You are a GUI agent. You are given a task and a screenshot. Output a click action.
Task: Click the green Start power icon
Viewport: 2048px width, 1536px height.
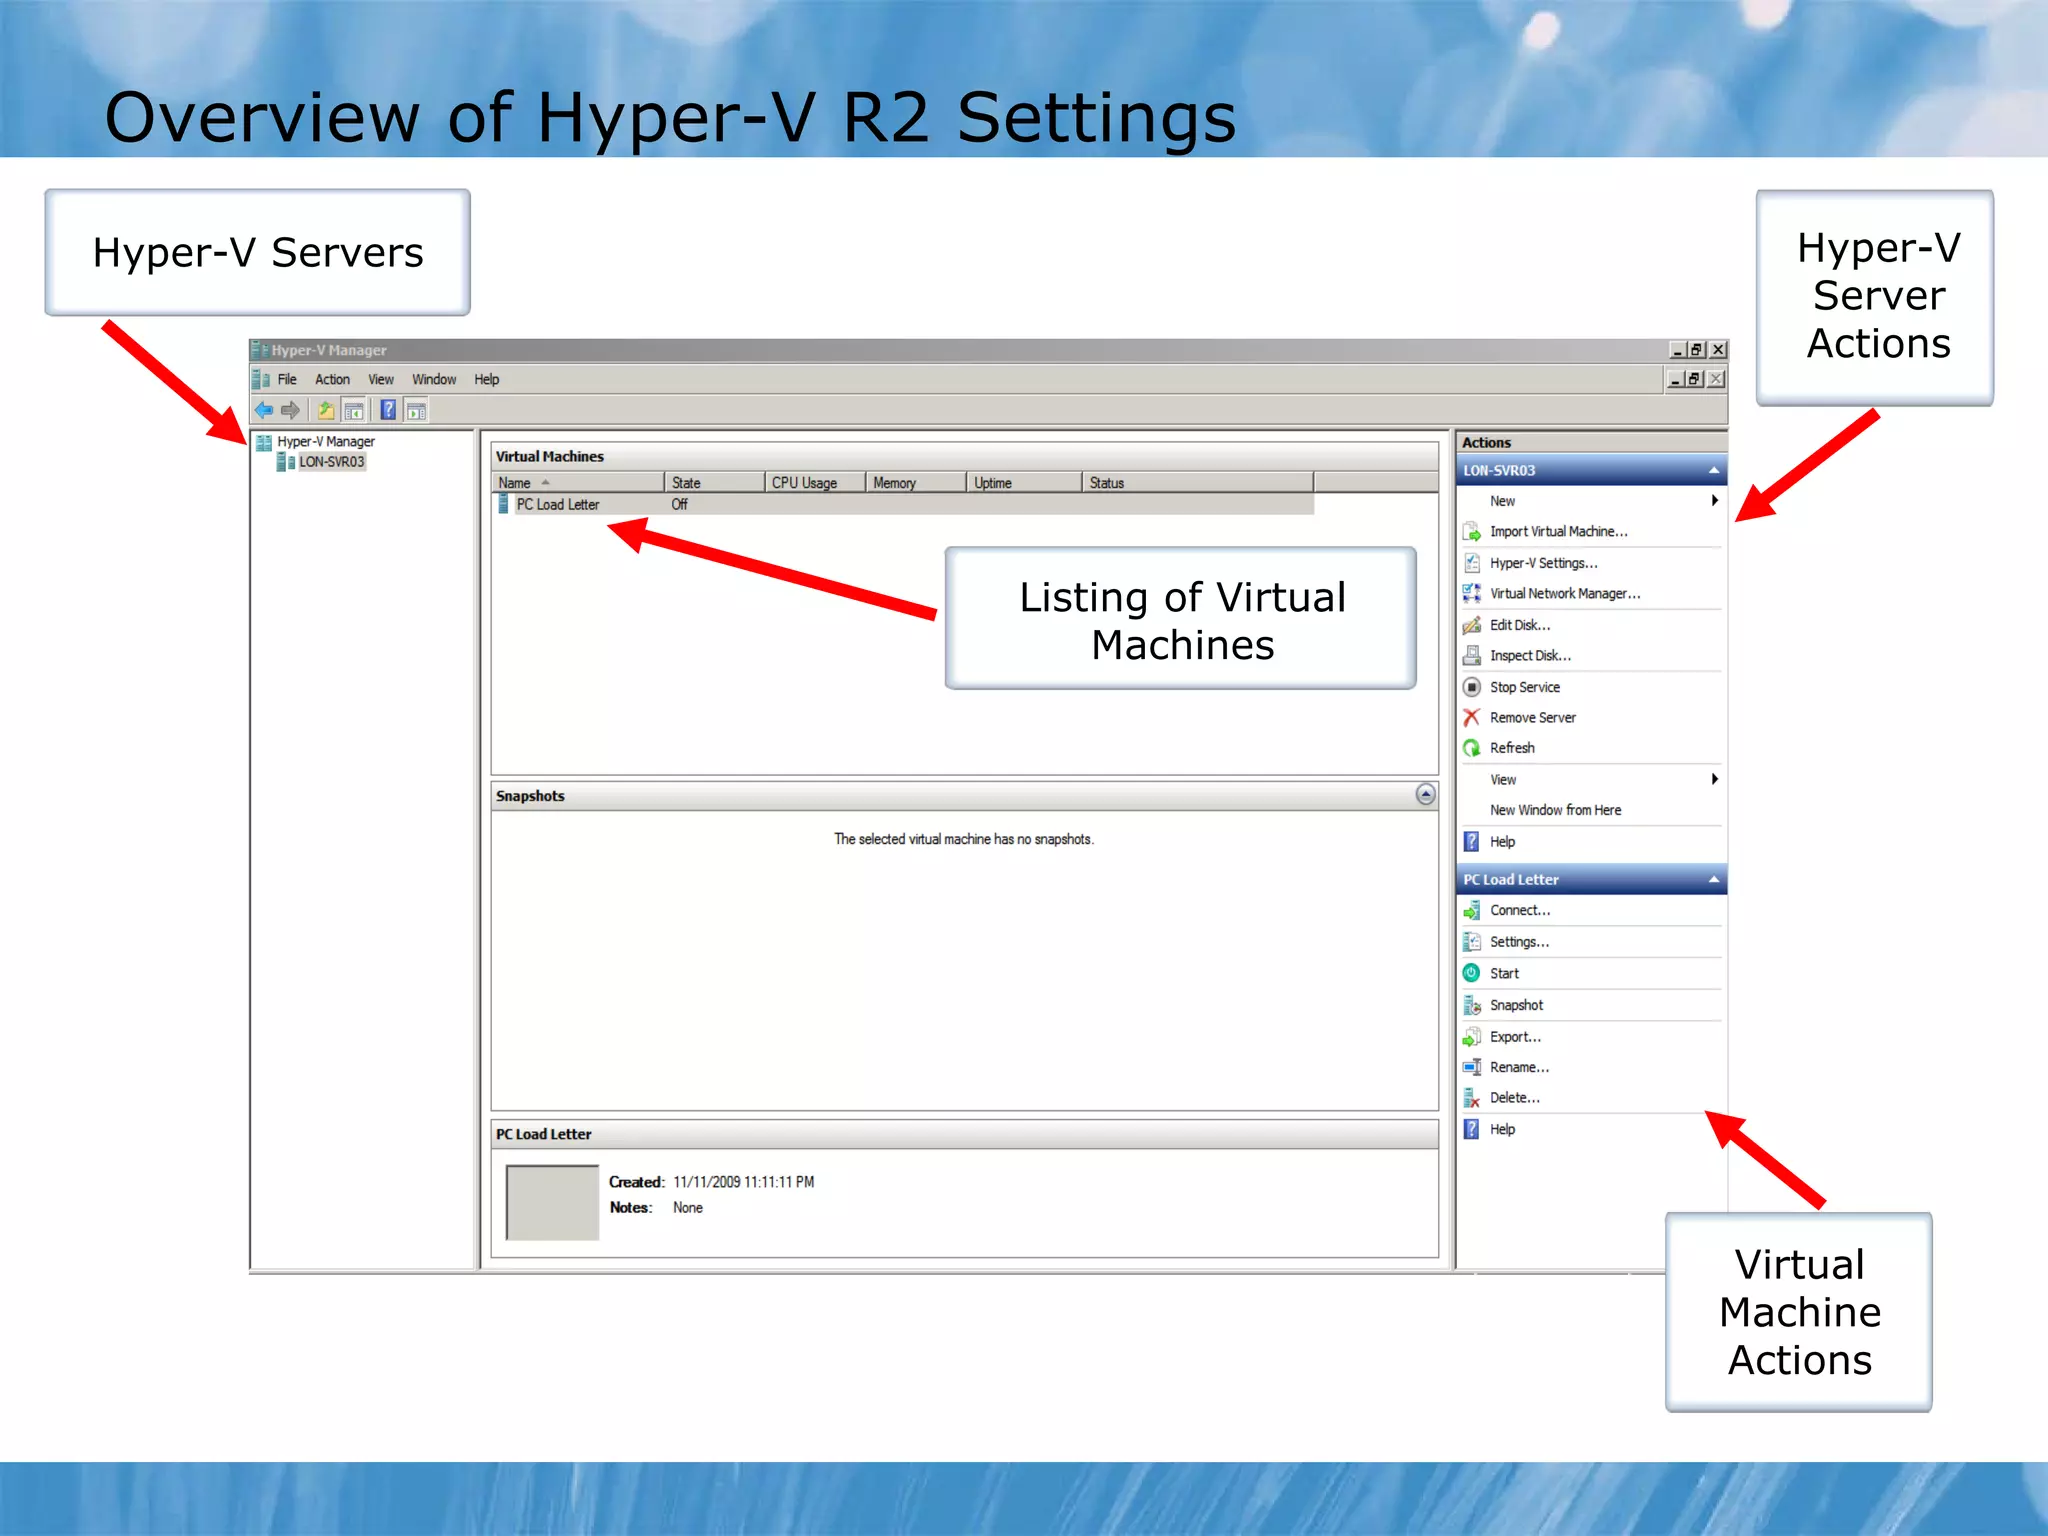1472,973
